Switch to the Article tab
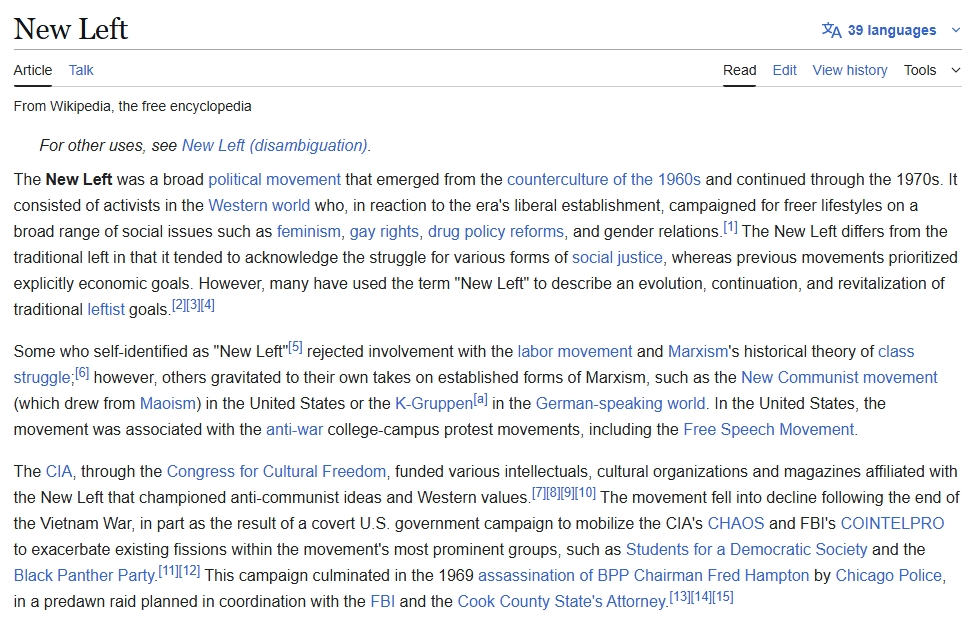 (x=32, y=70)
